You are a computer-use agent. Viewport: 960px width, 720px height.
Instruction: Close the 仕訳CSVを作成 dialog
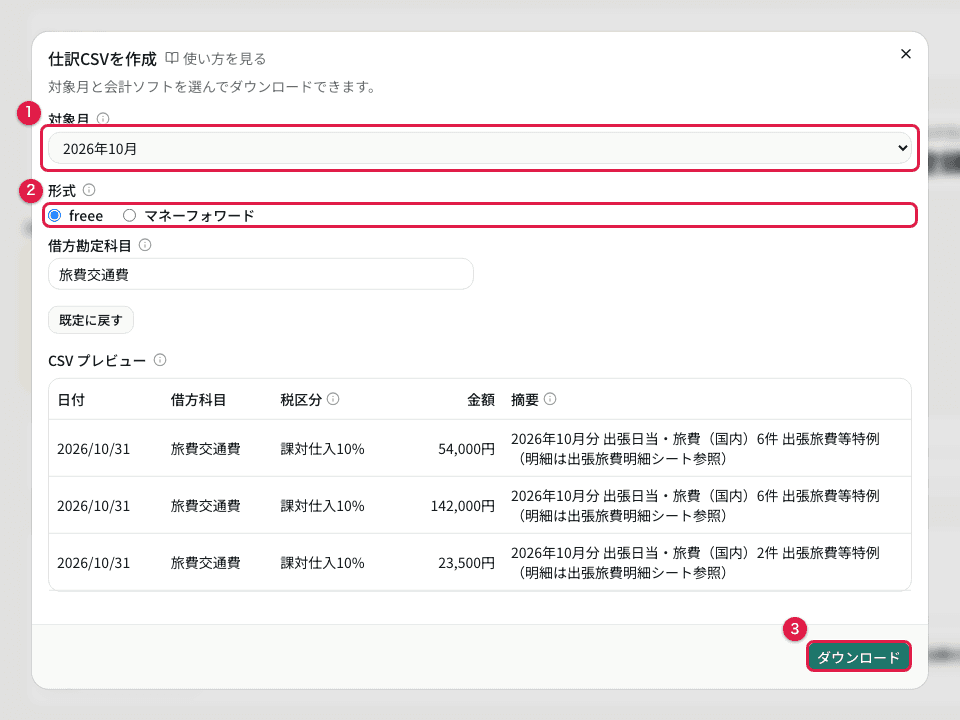click(x=906, y=54)
